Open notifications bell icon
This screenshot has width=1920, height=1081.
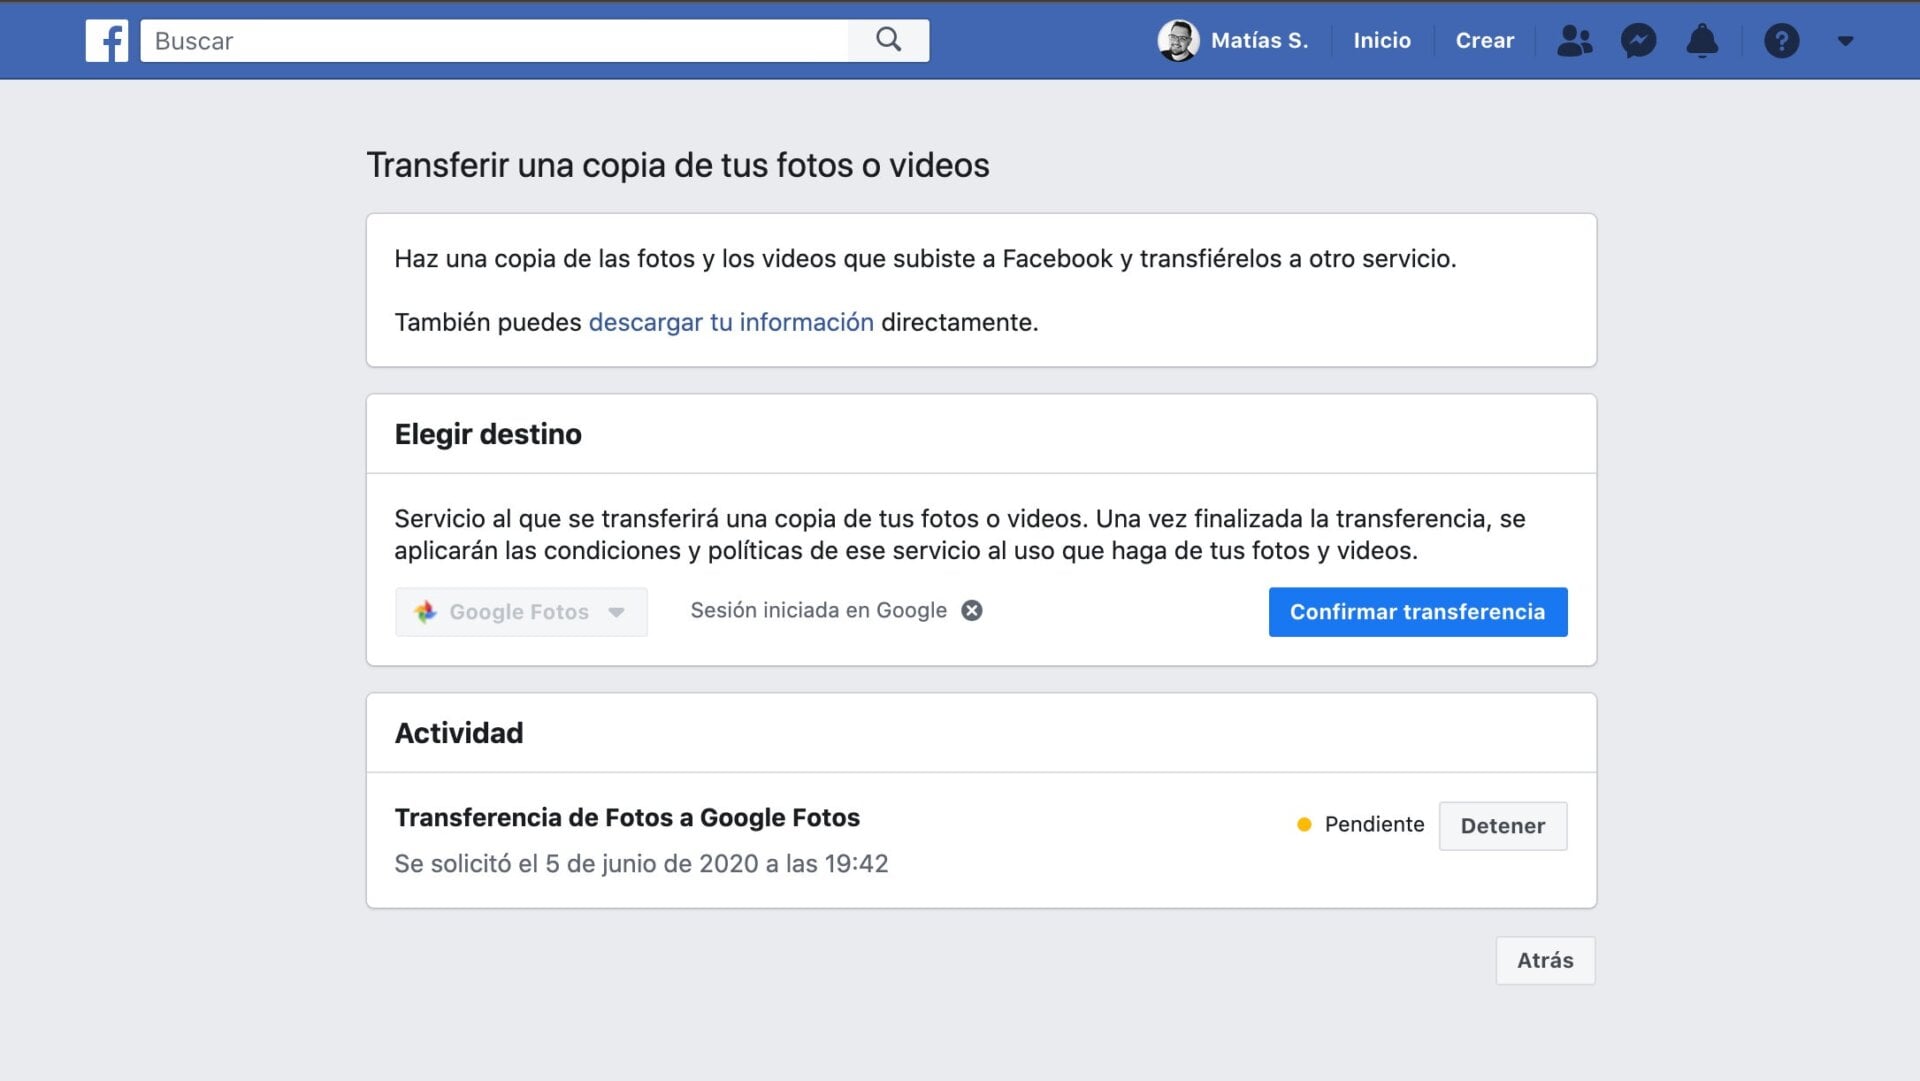(x=1701, y=41)
